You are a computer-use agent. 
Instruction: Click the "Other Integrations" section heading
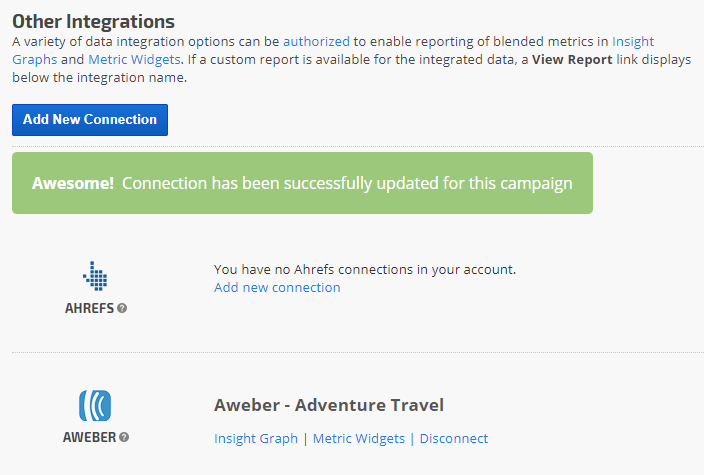coord(93,21)
